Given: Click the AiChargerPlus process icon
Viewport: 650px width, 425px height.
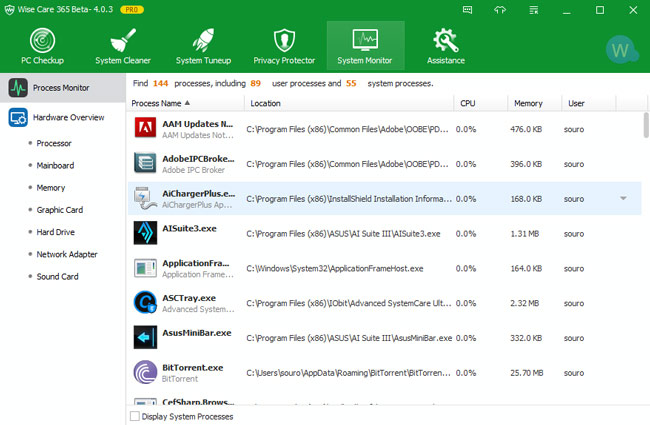Looking at the screenshot, I should [145, 197].
